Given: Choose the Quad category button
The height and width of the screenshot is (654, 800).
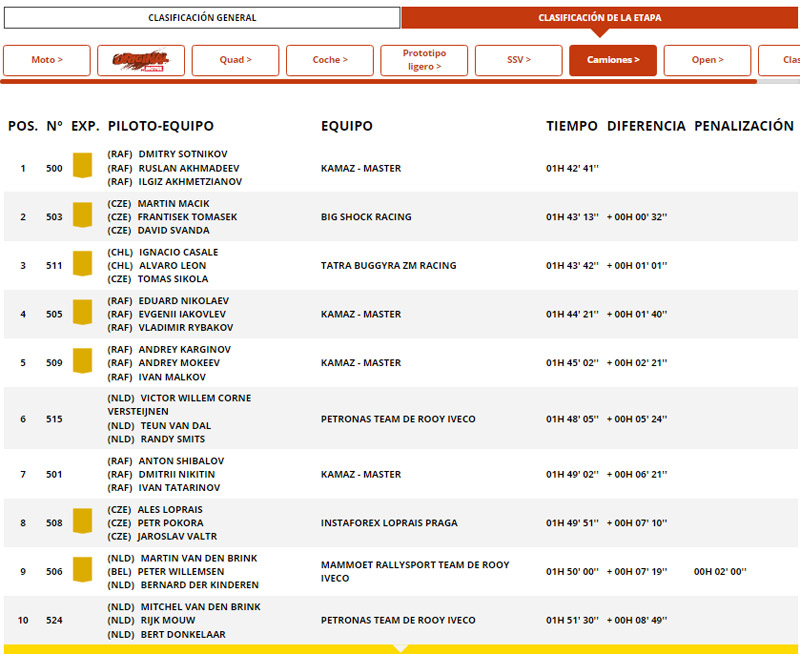Looking at the screenshot, I should [235, 60].
